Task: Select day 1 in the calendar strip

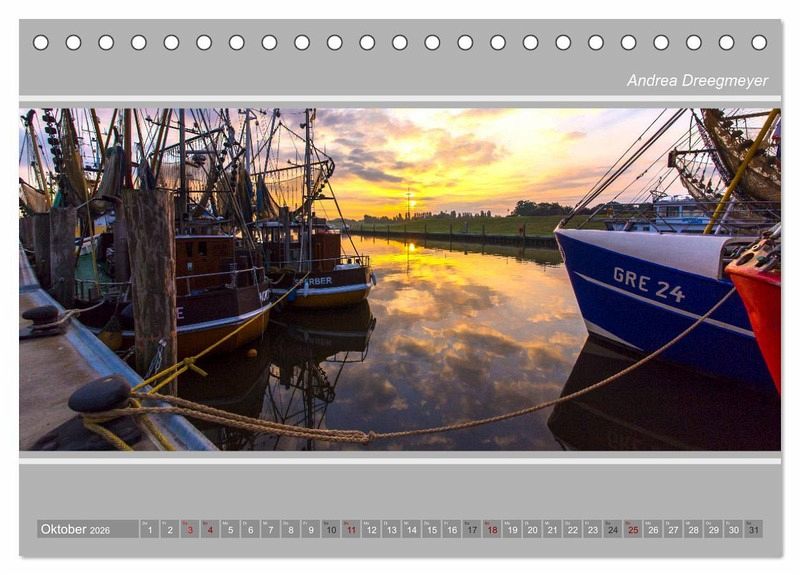Action: (149, 529)
